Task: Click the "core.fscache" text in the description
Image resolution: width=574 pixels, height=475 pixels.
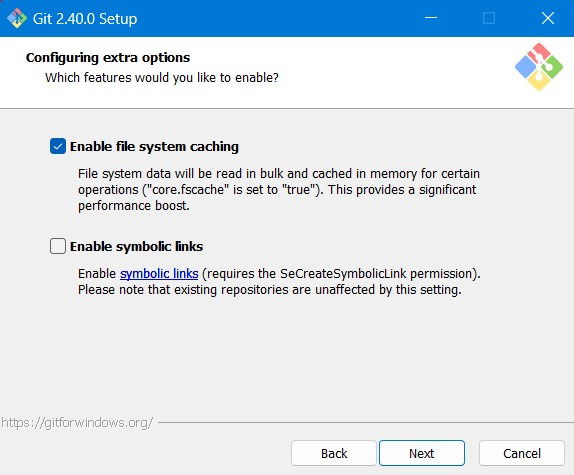Action: (187, 190)
